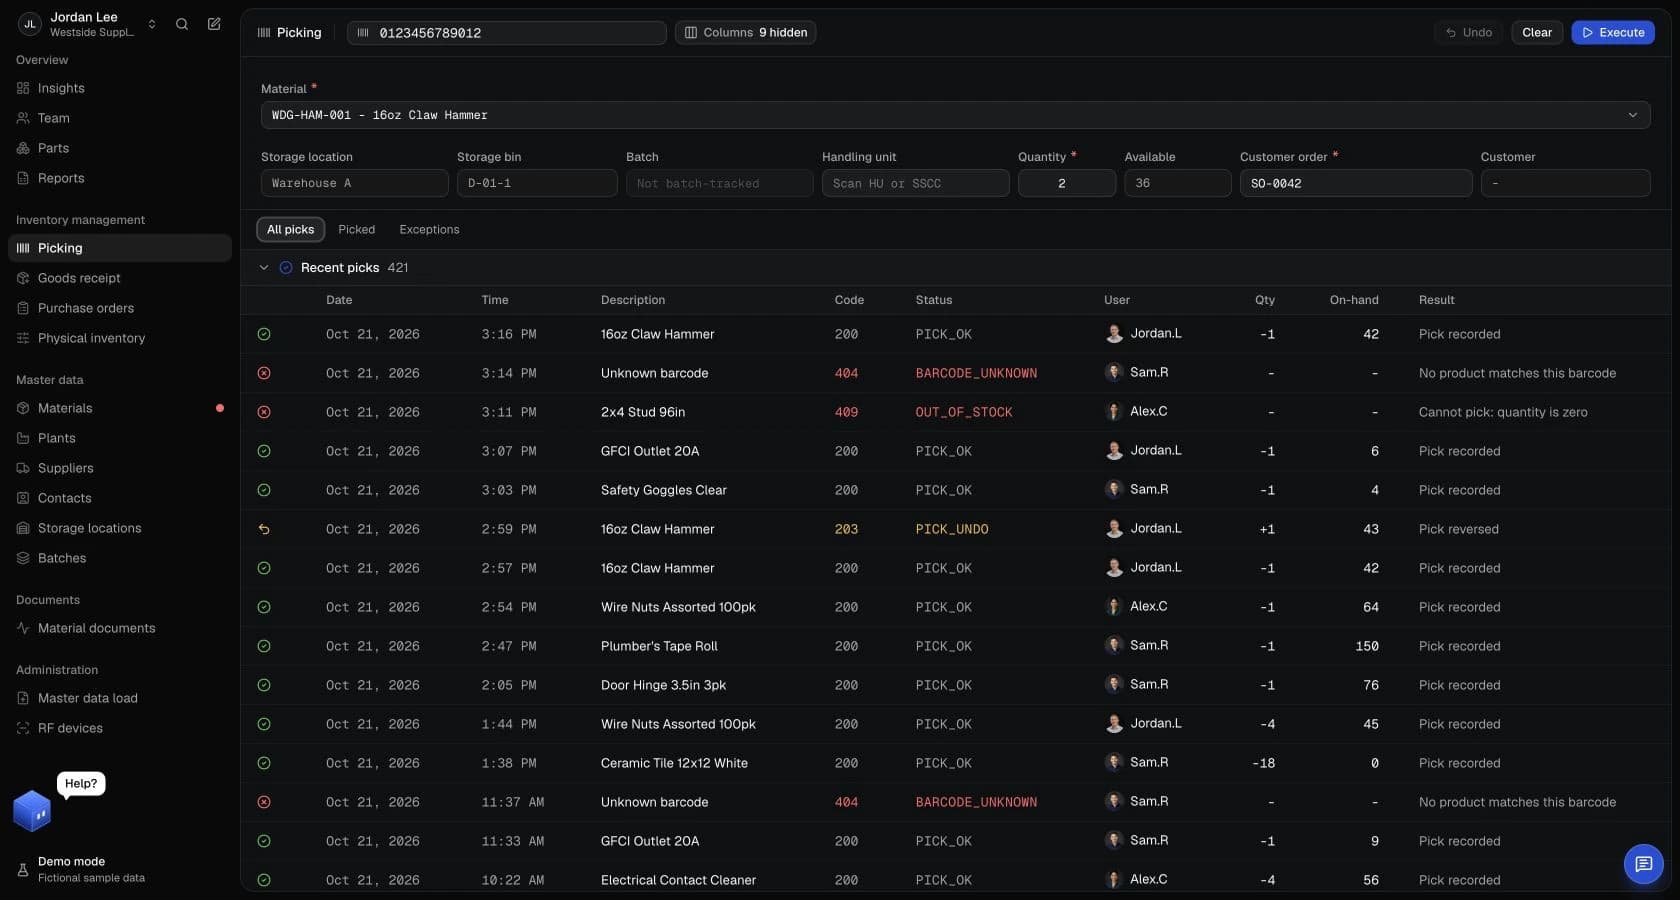This screenshot has width=1680, height=900.
Task: Open Master data load in sidebar
Action: coord(120,698)
